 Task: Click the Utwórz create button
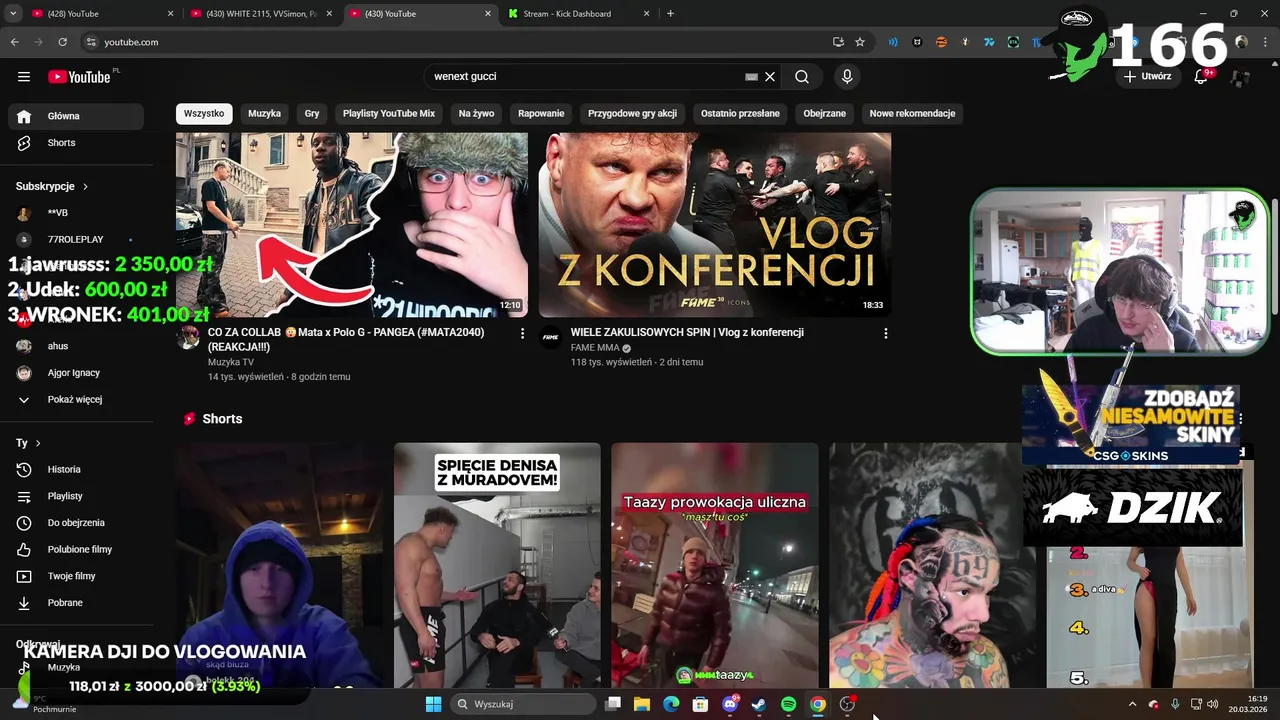[1147, 77]
